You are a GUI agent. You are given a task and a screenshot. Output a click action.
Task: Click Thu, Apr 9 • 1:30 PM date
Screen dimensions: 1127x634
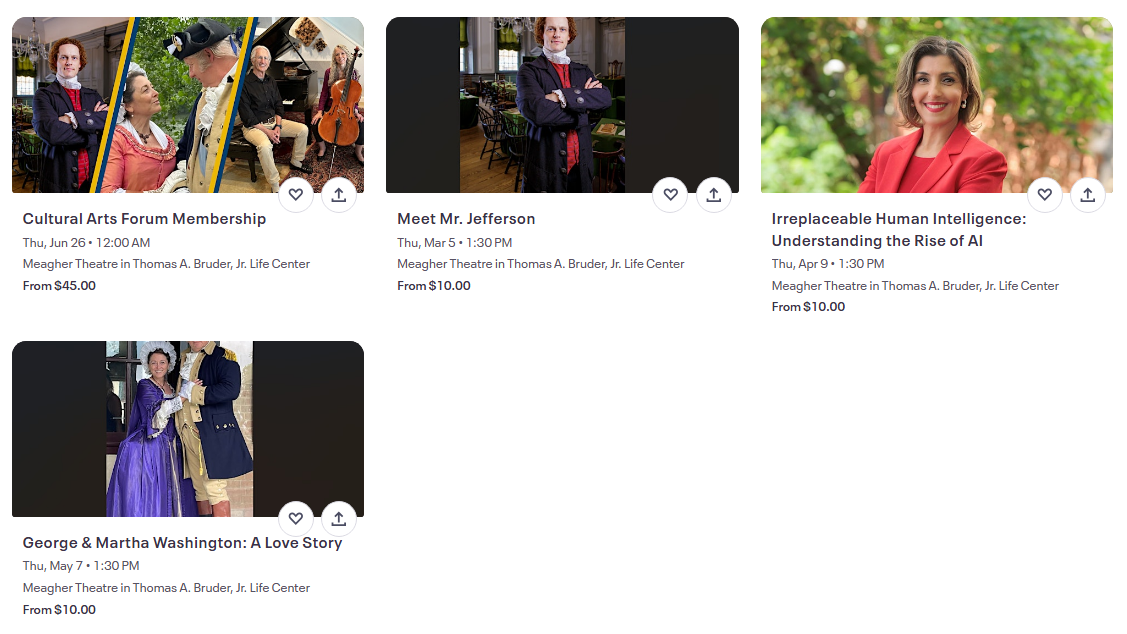pos(827,264)
